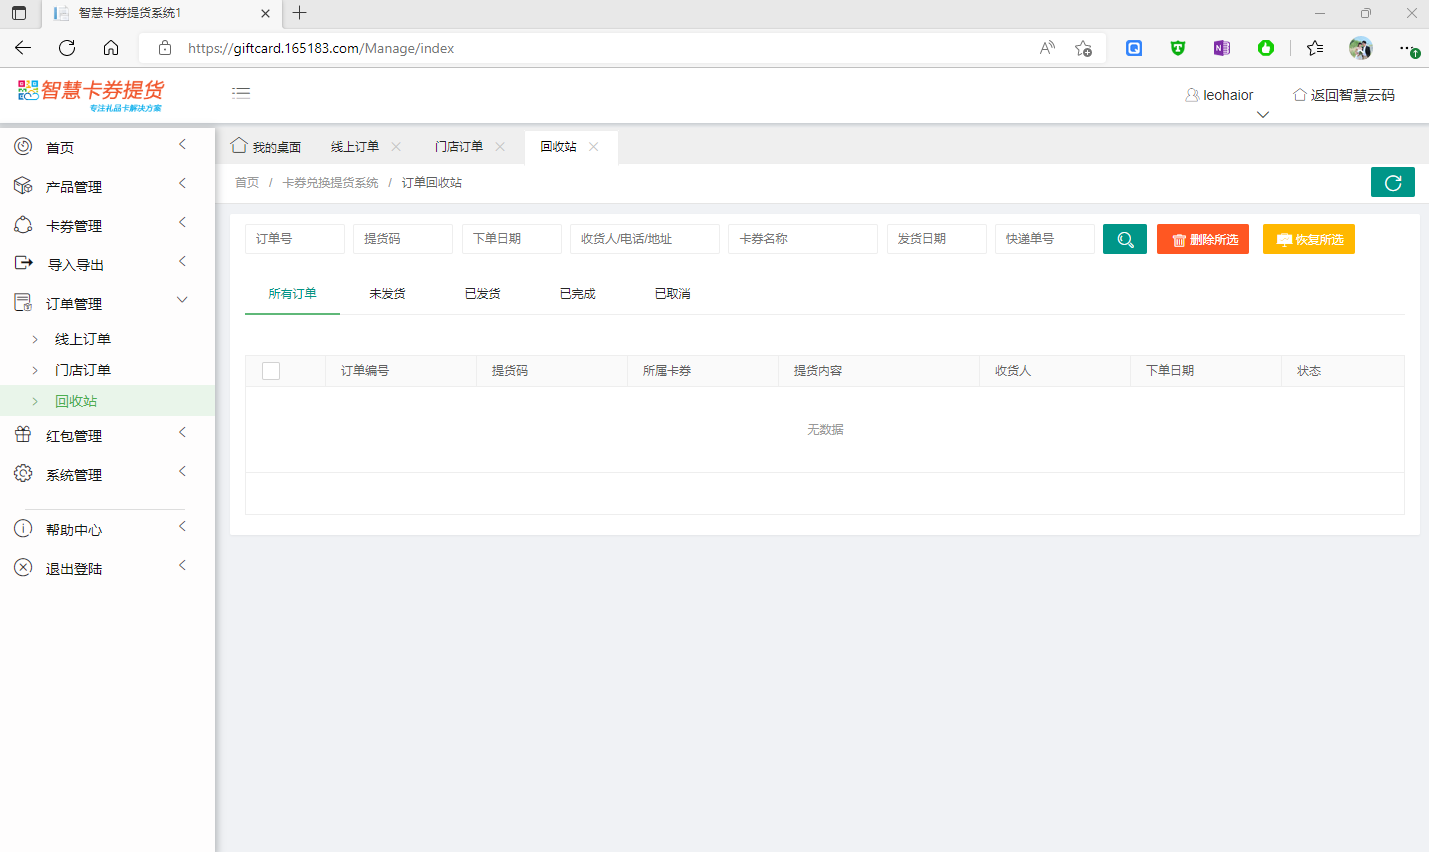Tick the select-all checkbox in table header
This screenshot has height=852, width=1429.
(x=271, y=371)
